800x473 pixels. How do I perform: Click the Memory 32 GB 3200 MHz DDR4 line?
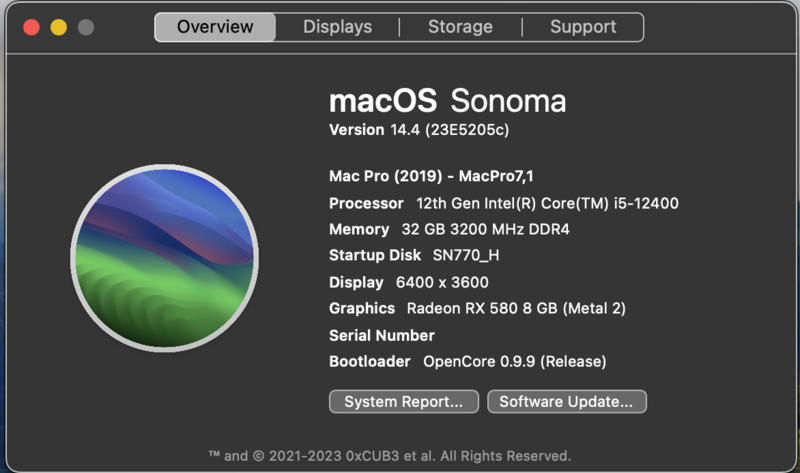449,229
